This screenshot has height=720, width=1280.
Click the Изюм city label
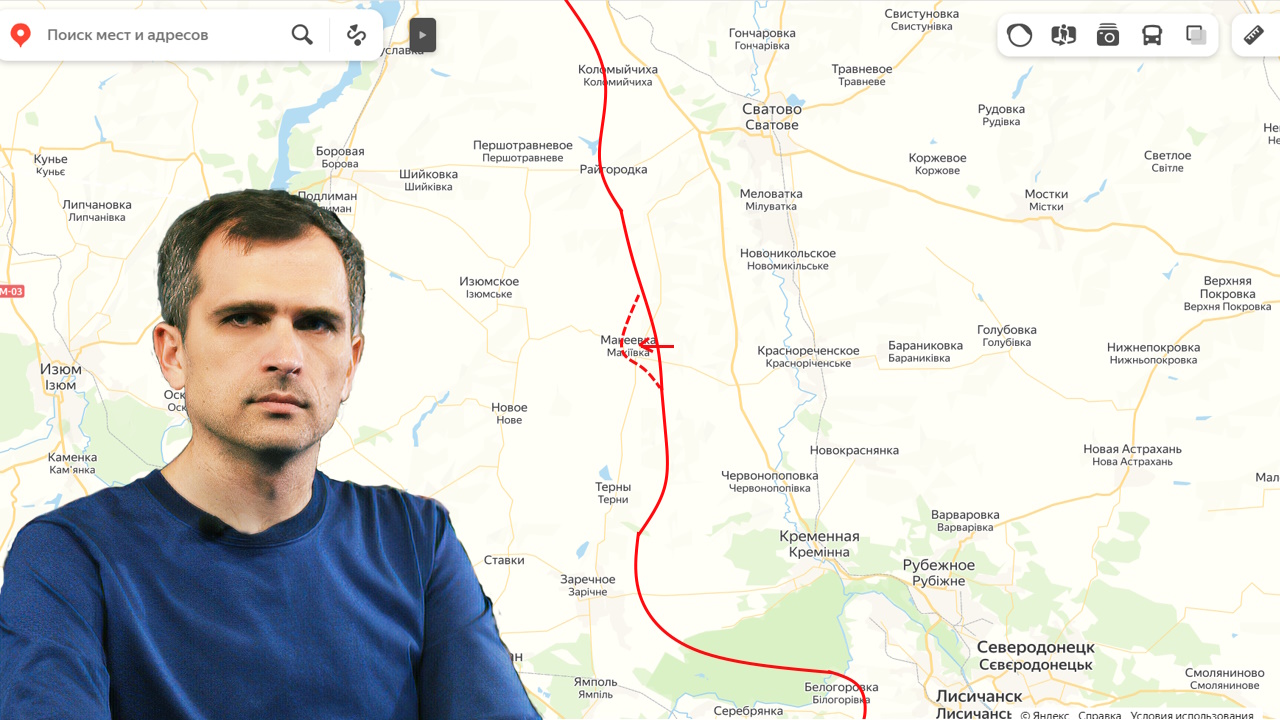(x=61, y=369)
